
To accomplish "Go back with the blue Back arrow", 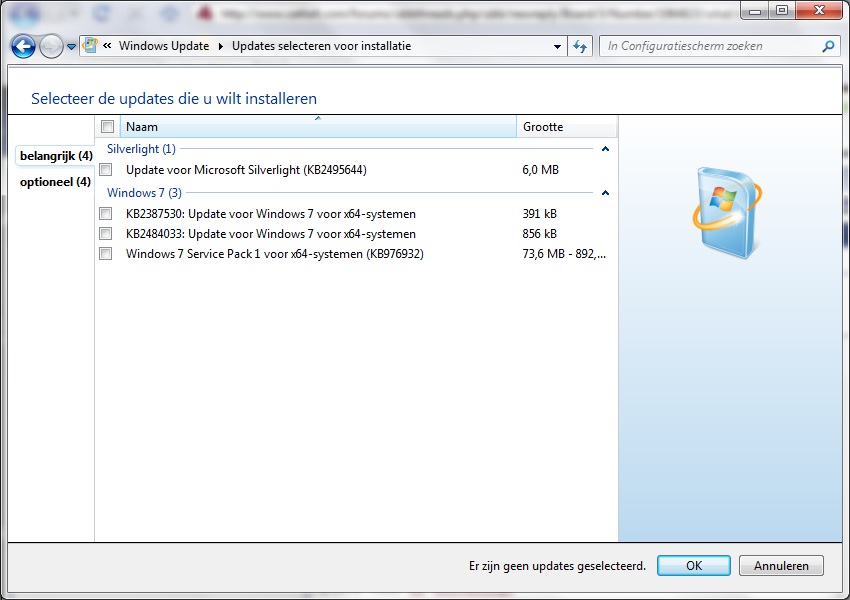I will 23,47.
